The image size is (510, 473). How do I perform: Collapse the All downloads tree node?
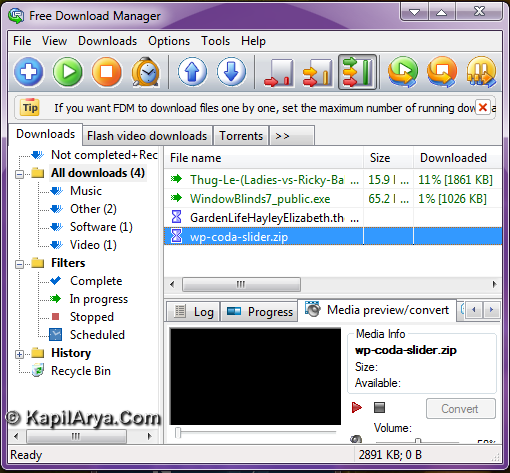point(19,174)
